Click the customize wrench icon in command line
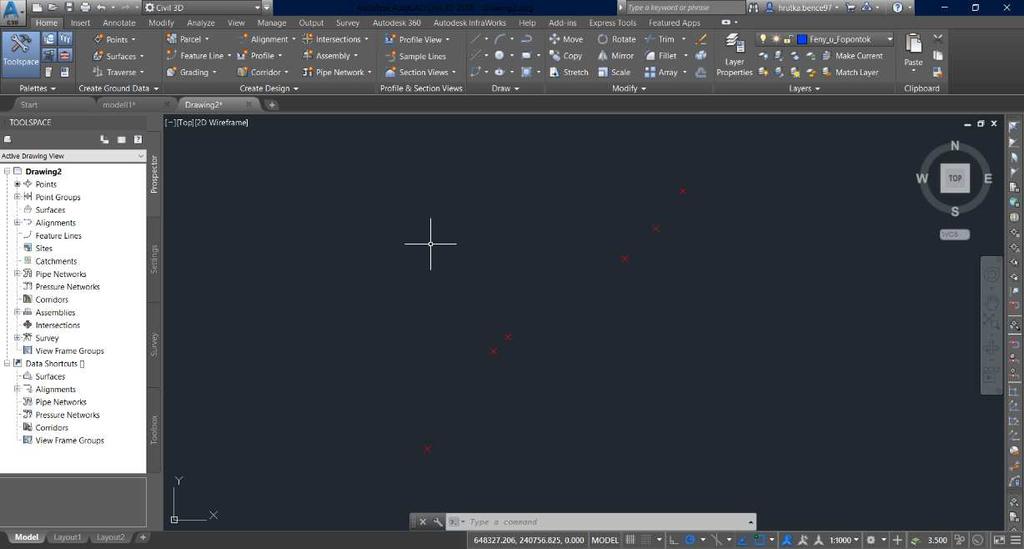Screen dimensions: 1024x549 point(438,522)
